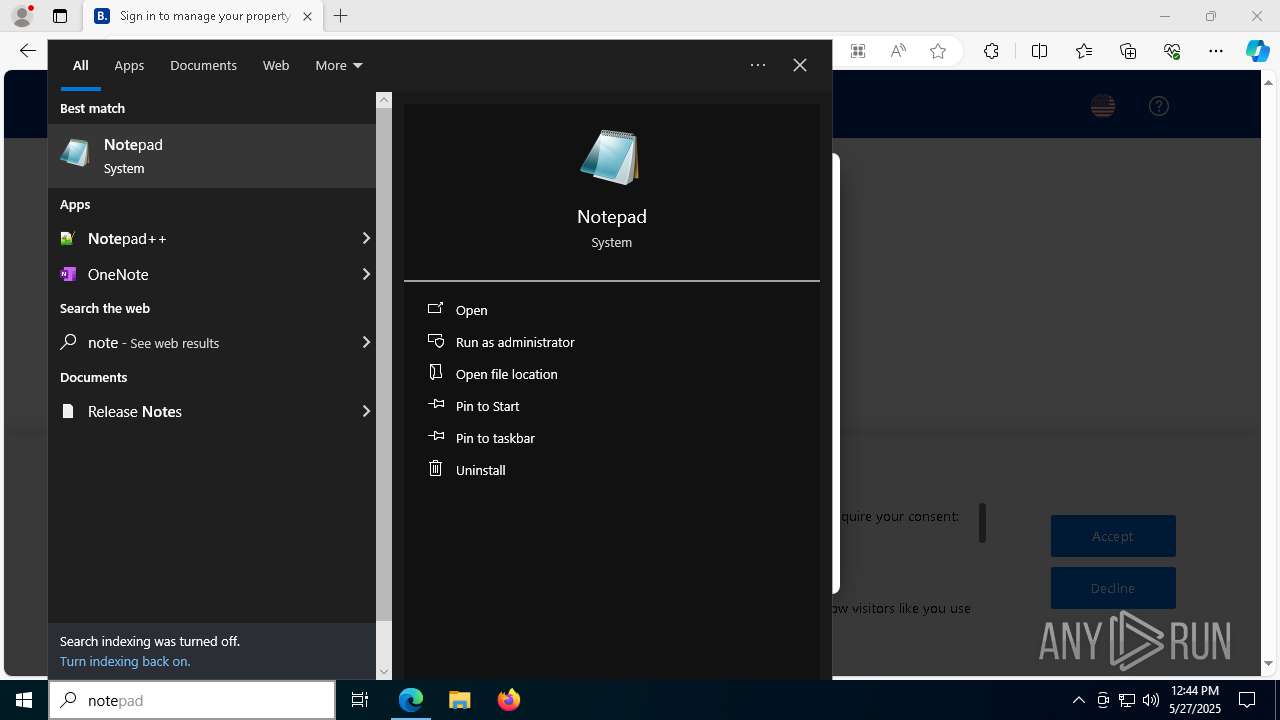Click the network tray icon
This screenshot has width=1280, height=720.
click(x=1127, y=700)
